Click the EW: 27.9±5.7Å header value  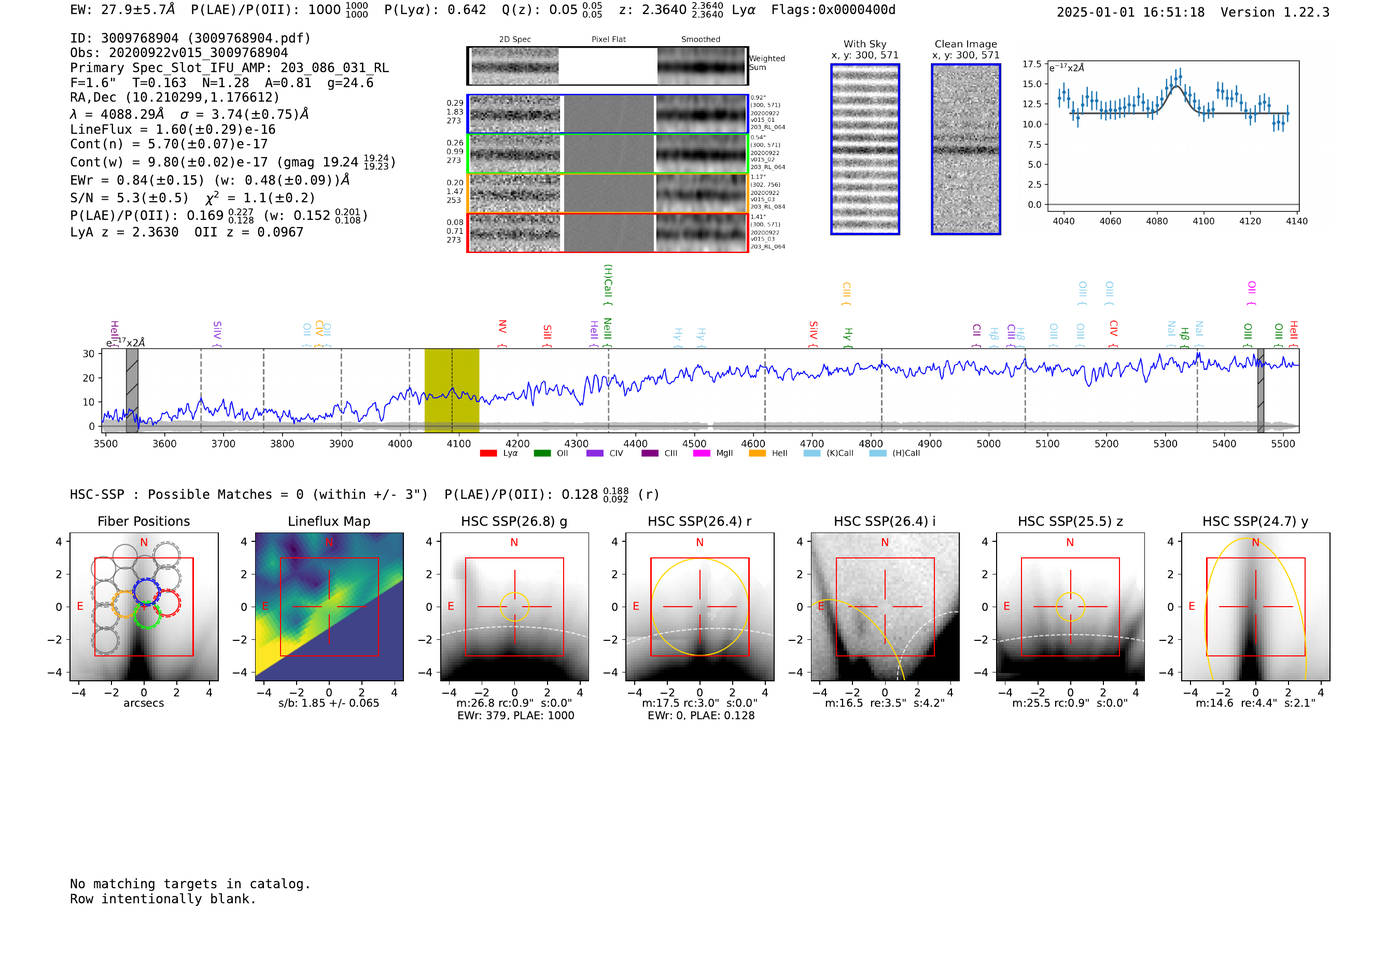pyautogui.click(x=122, y=9)
